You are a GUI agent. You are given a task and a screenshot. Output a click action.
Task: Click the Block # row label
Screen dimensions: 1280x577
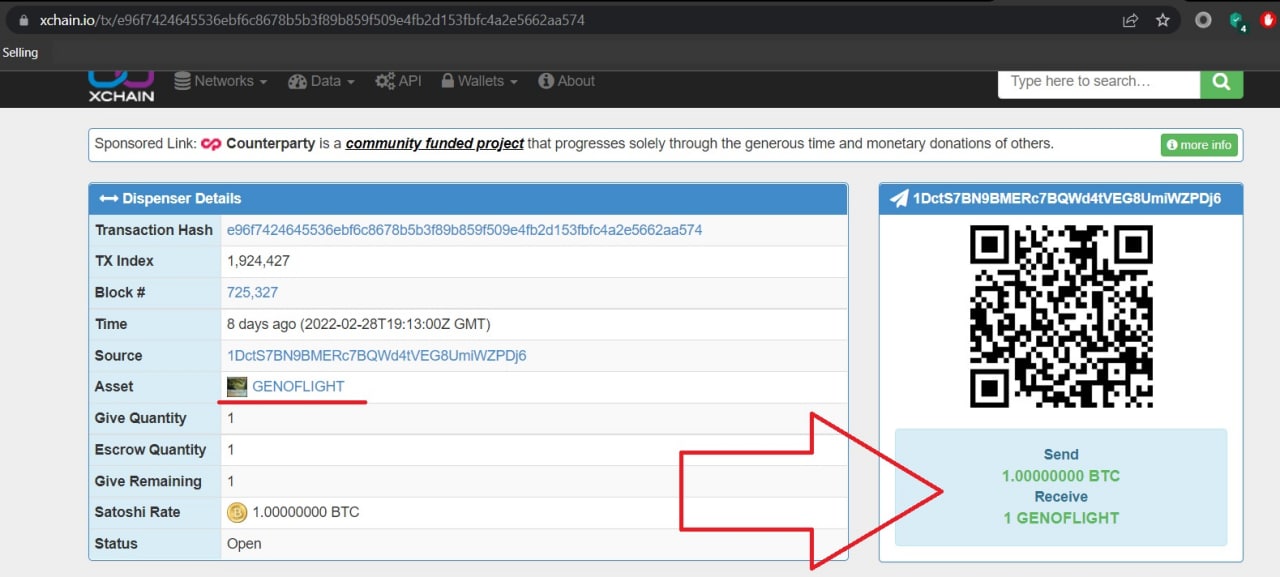(120, 293)
